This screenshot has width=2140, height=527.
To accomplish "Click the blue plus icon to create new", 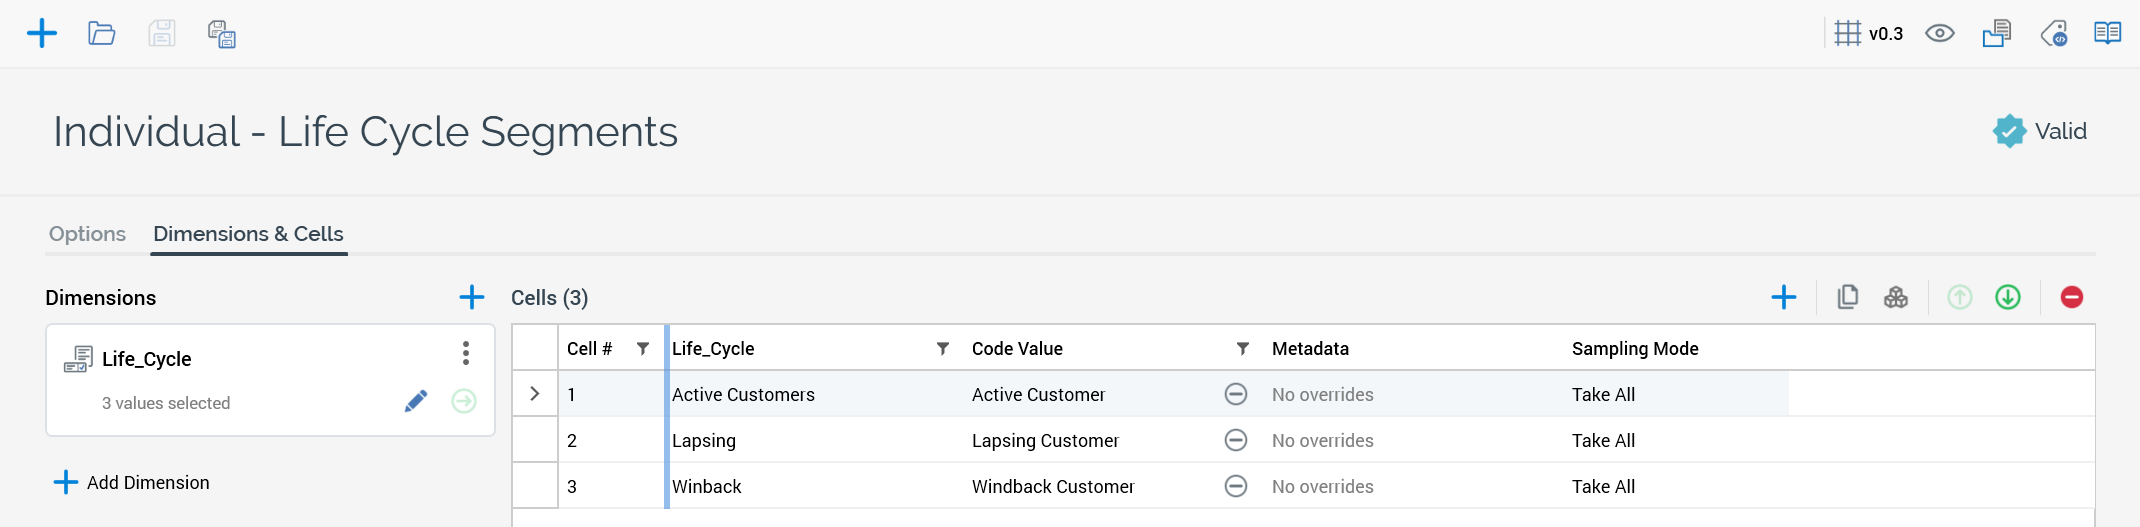I will point(42,34).
